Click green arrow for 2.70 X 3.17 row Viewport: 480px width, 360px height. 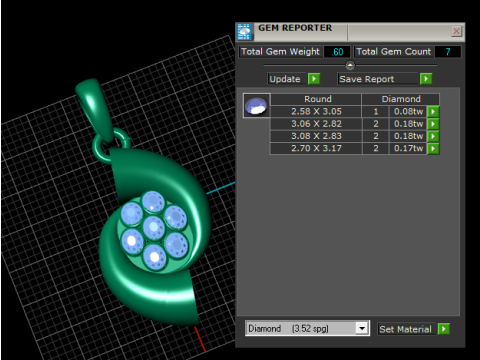pos(433,148)
